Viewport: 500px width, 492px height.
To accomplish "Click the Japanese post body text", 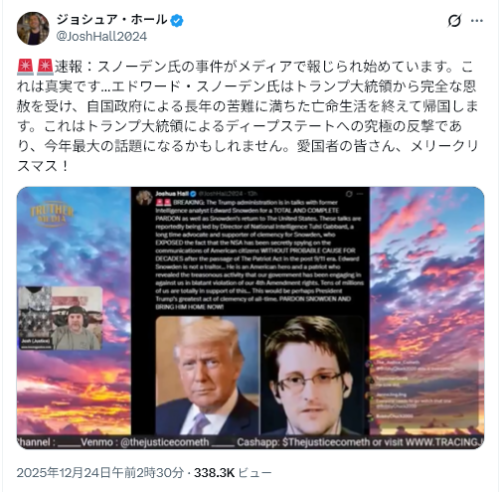I will [247, 116].
